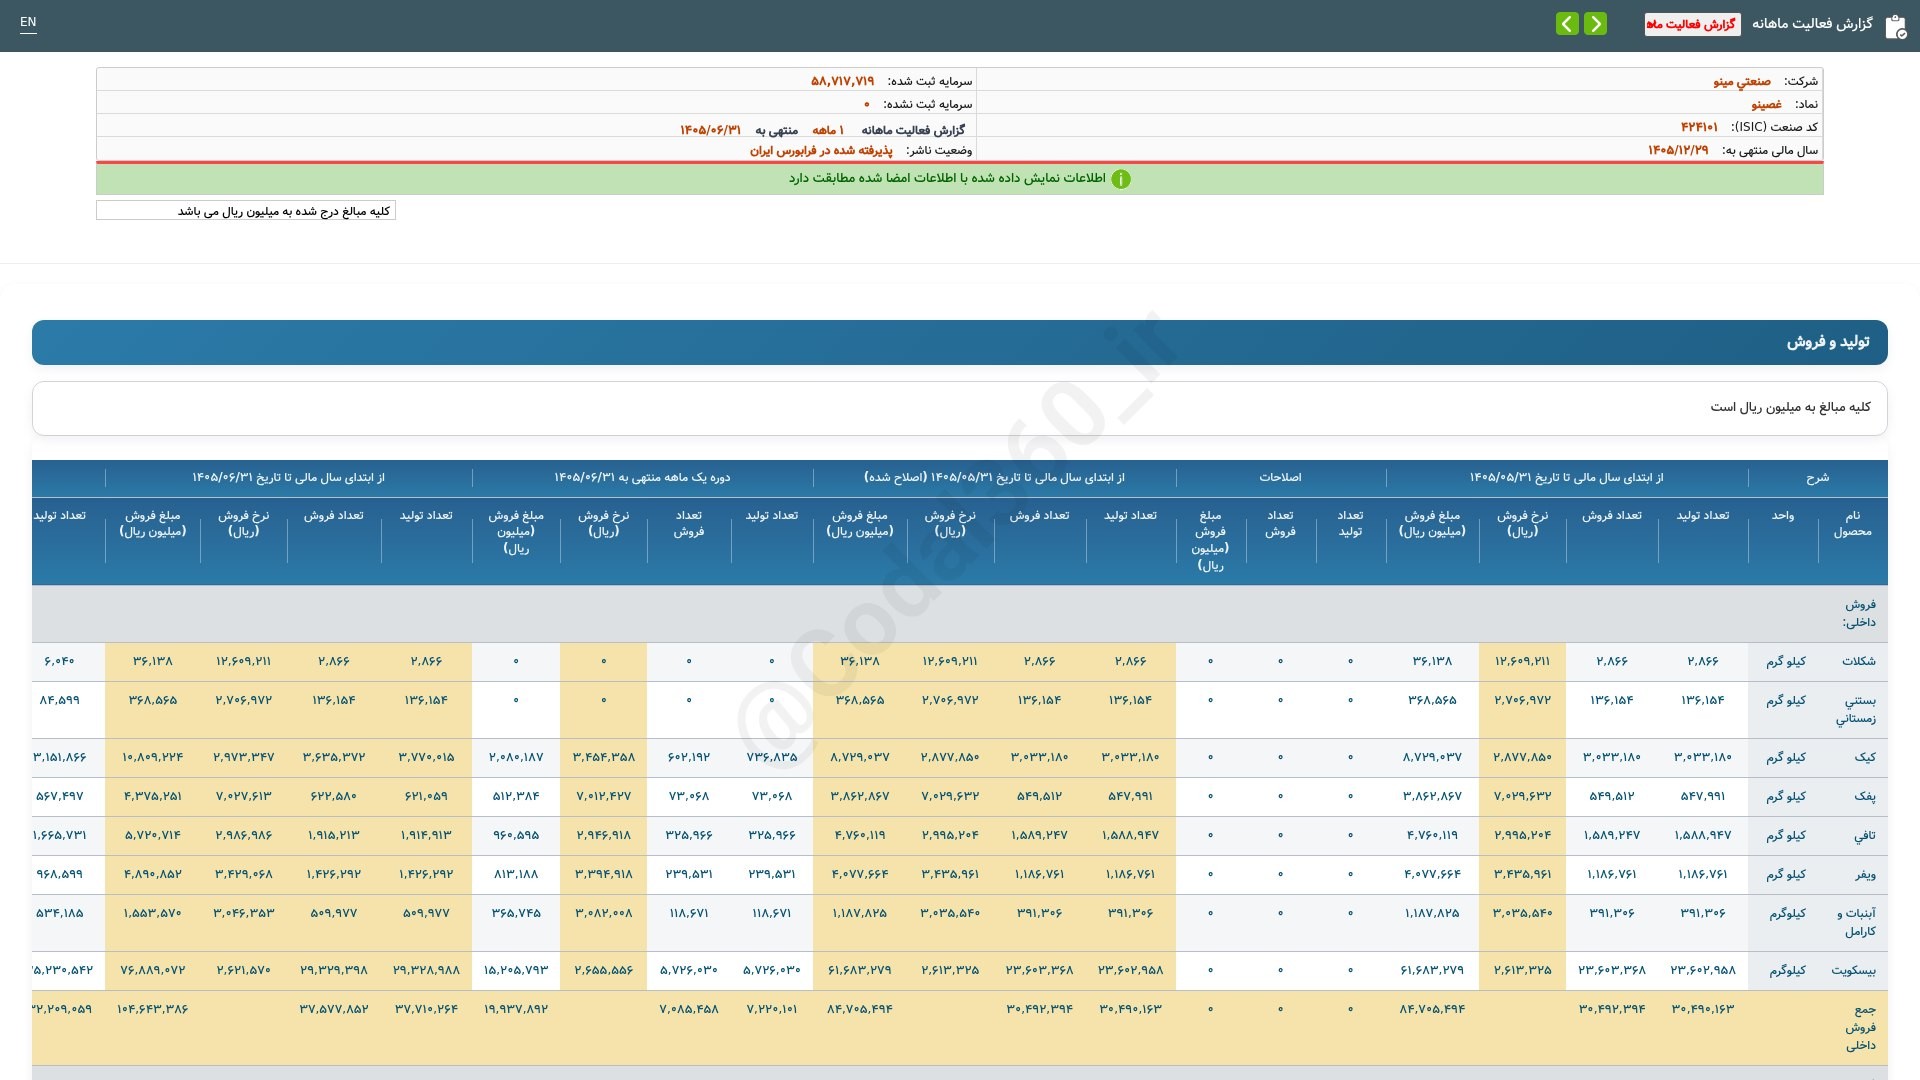Click the clipboard icon beside گزارش فعالیت ماهانه
The width and height of the screenshot is (1920, 1080).
point(1895,26)
